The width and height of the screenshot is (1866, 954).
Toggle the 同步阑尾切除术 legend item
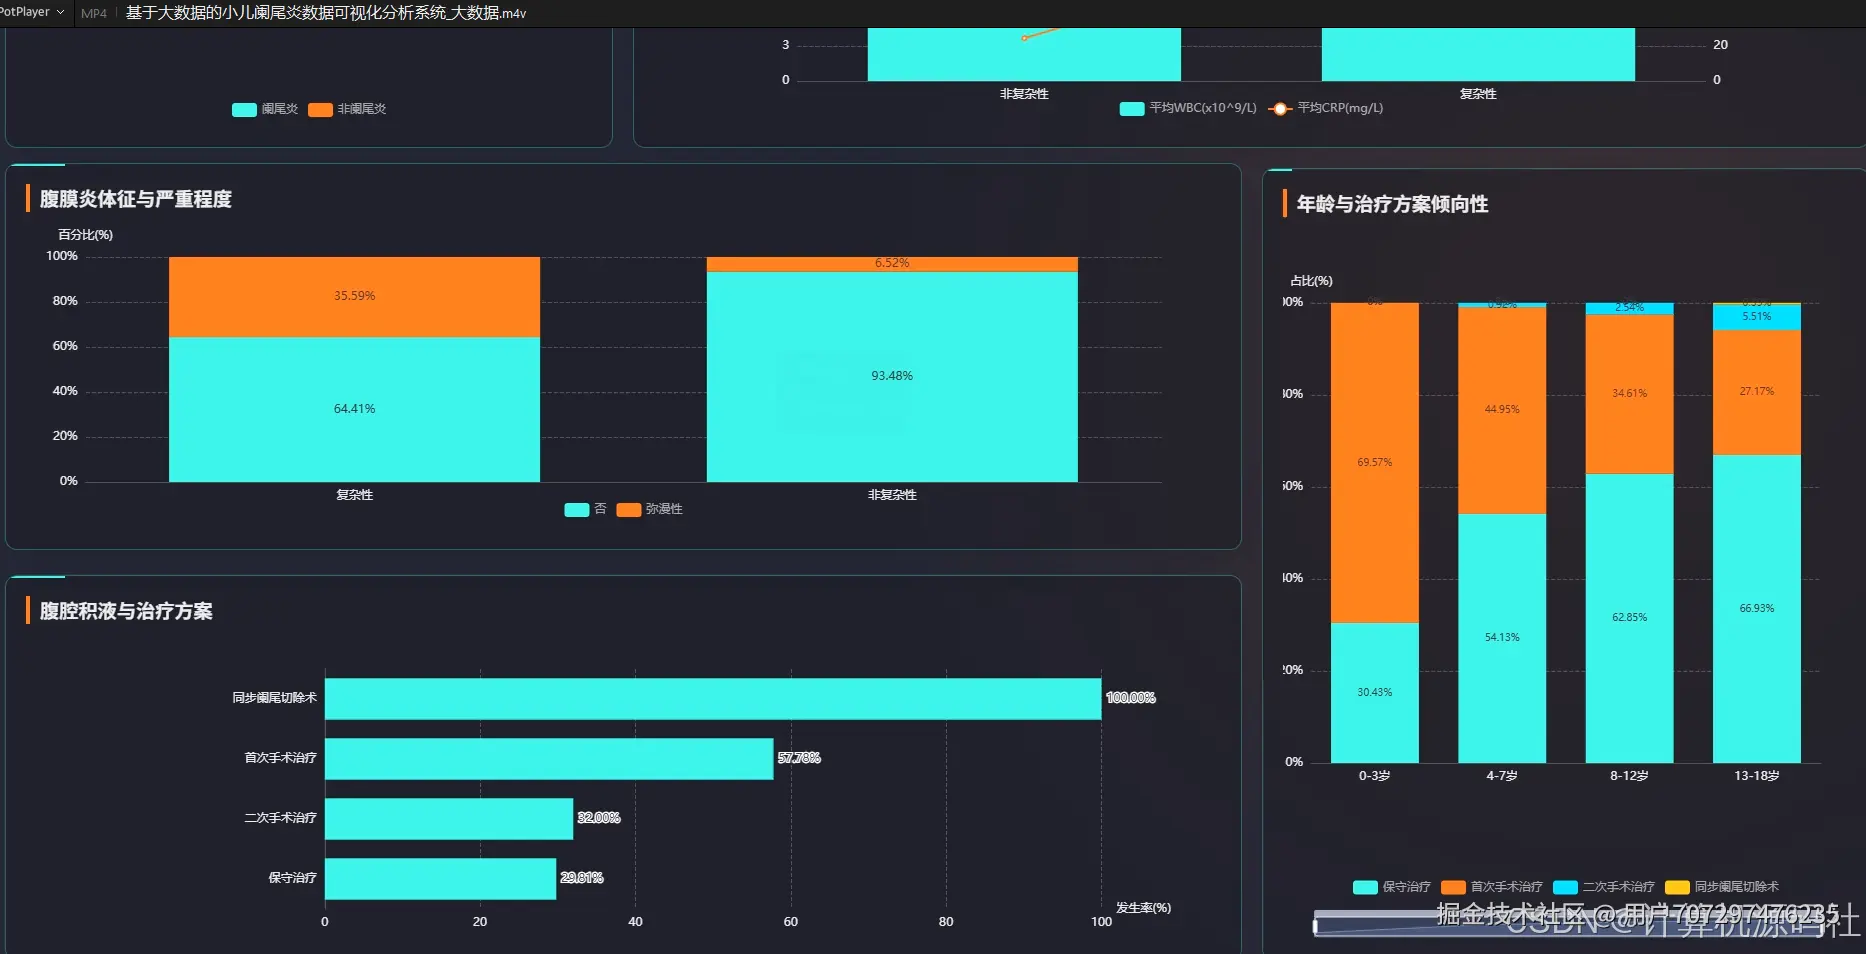[1722, 887]
